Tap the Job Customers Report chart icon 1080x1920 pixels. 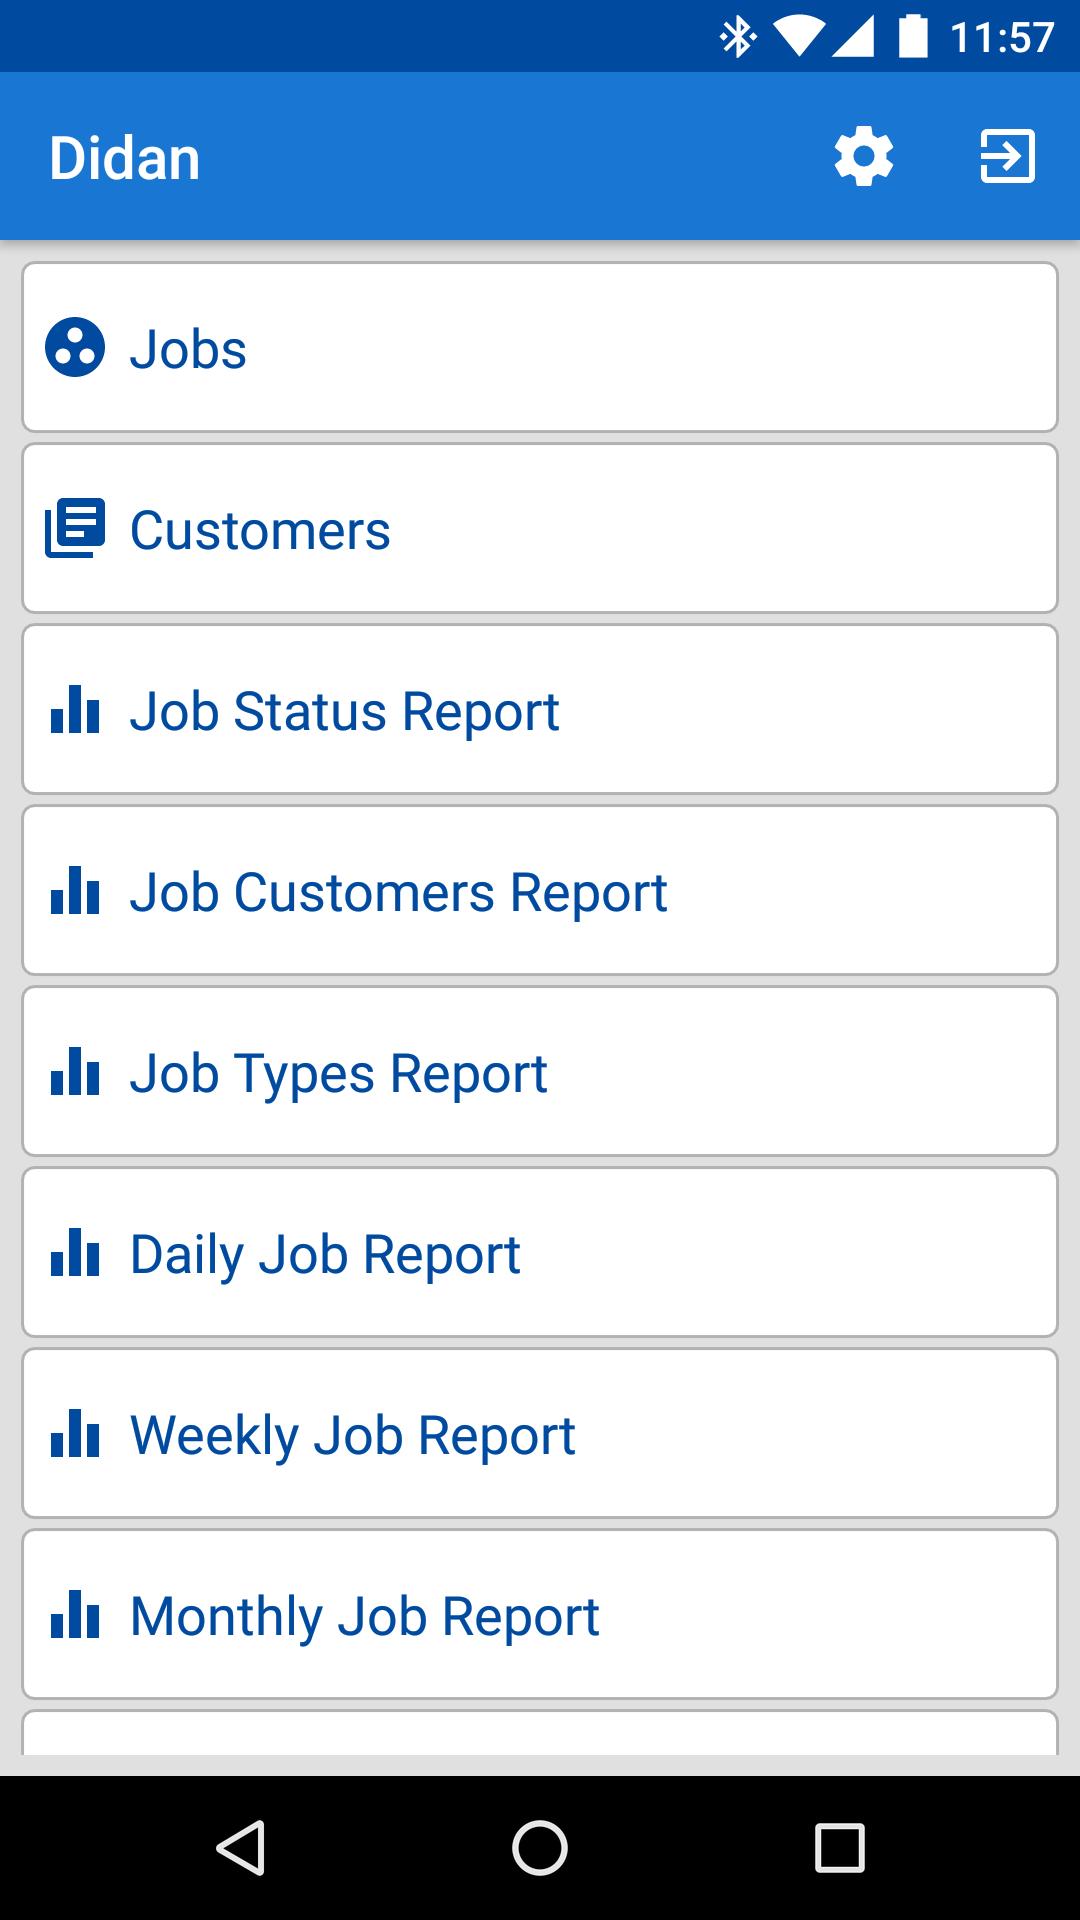[x=75, y=891]
